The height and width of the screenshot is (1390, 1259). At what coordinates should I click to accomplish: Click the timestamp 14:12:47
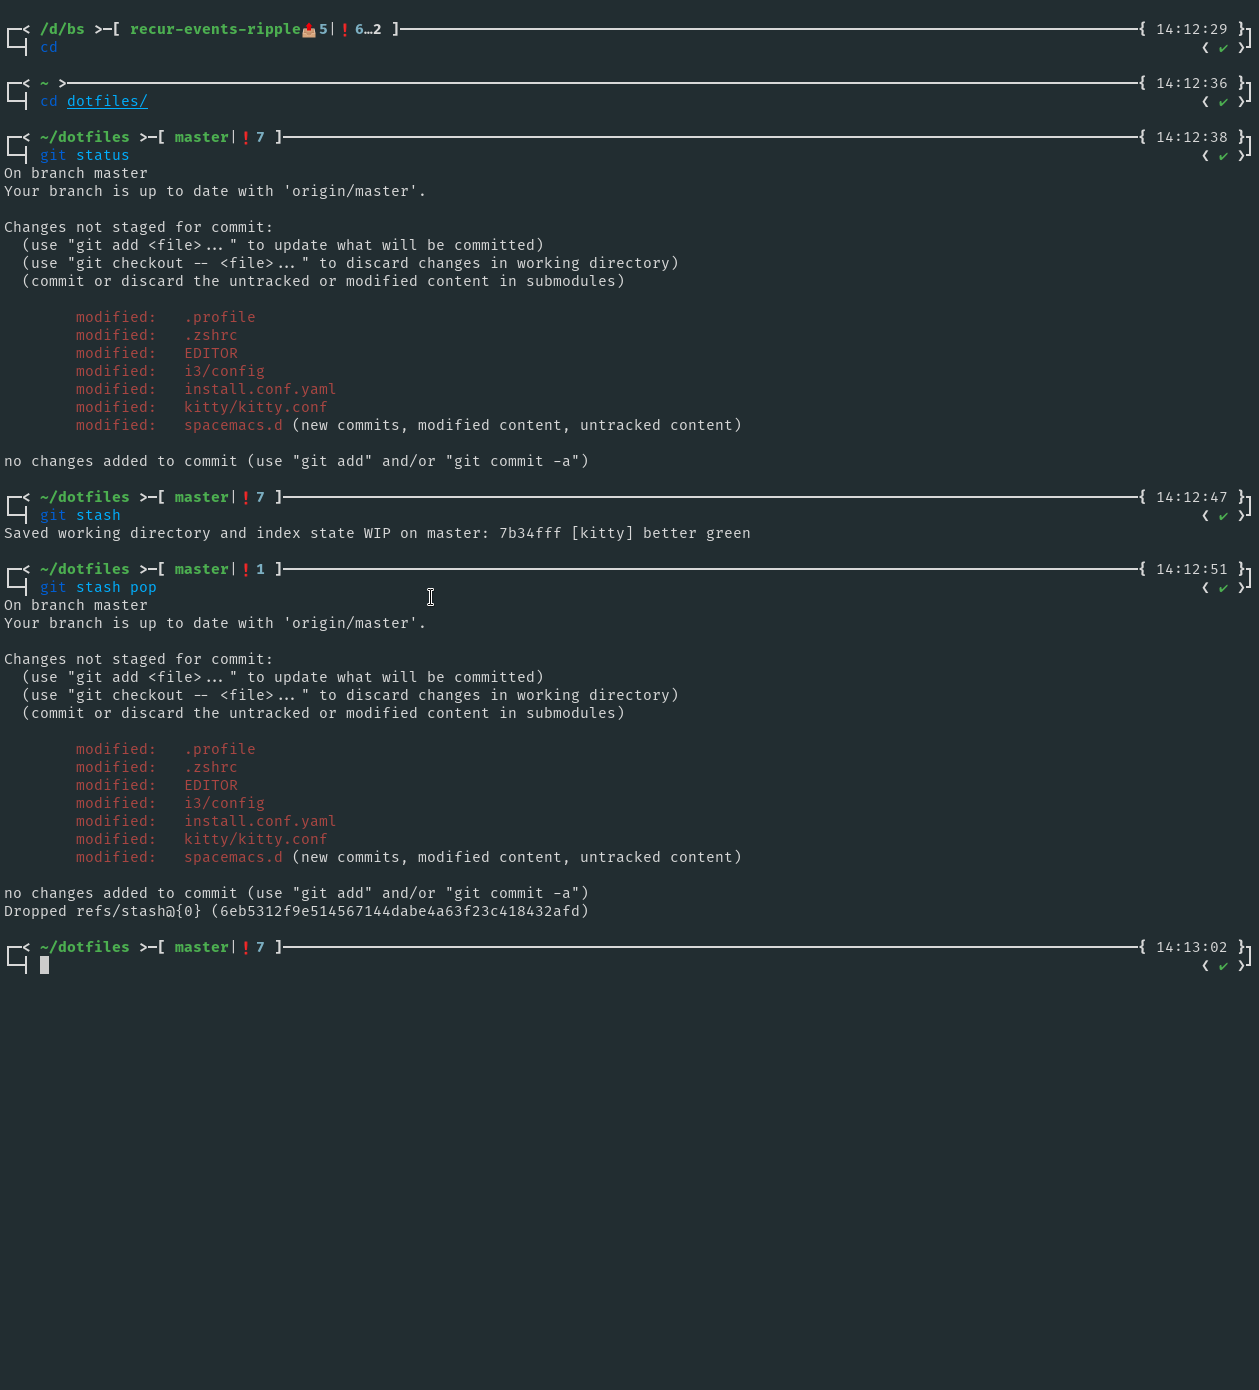(1191, 497)
